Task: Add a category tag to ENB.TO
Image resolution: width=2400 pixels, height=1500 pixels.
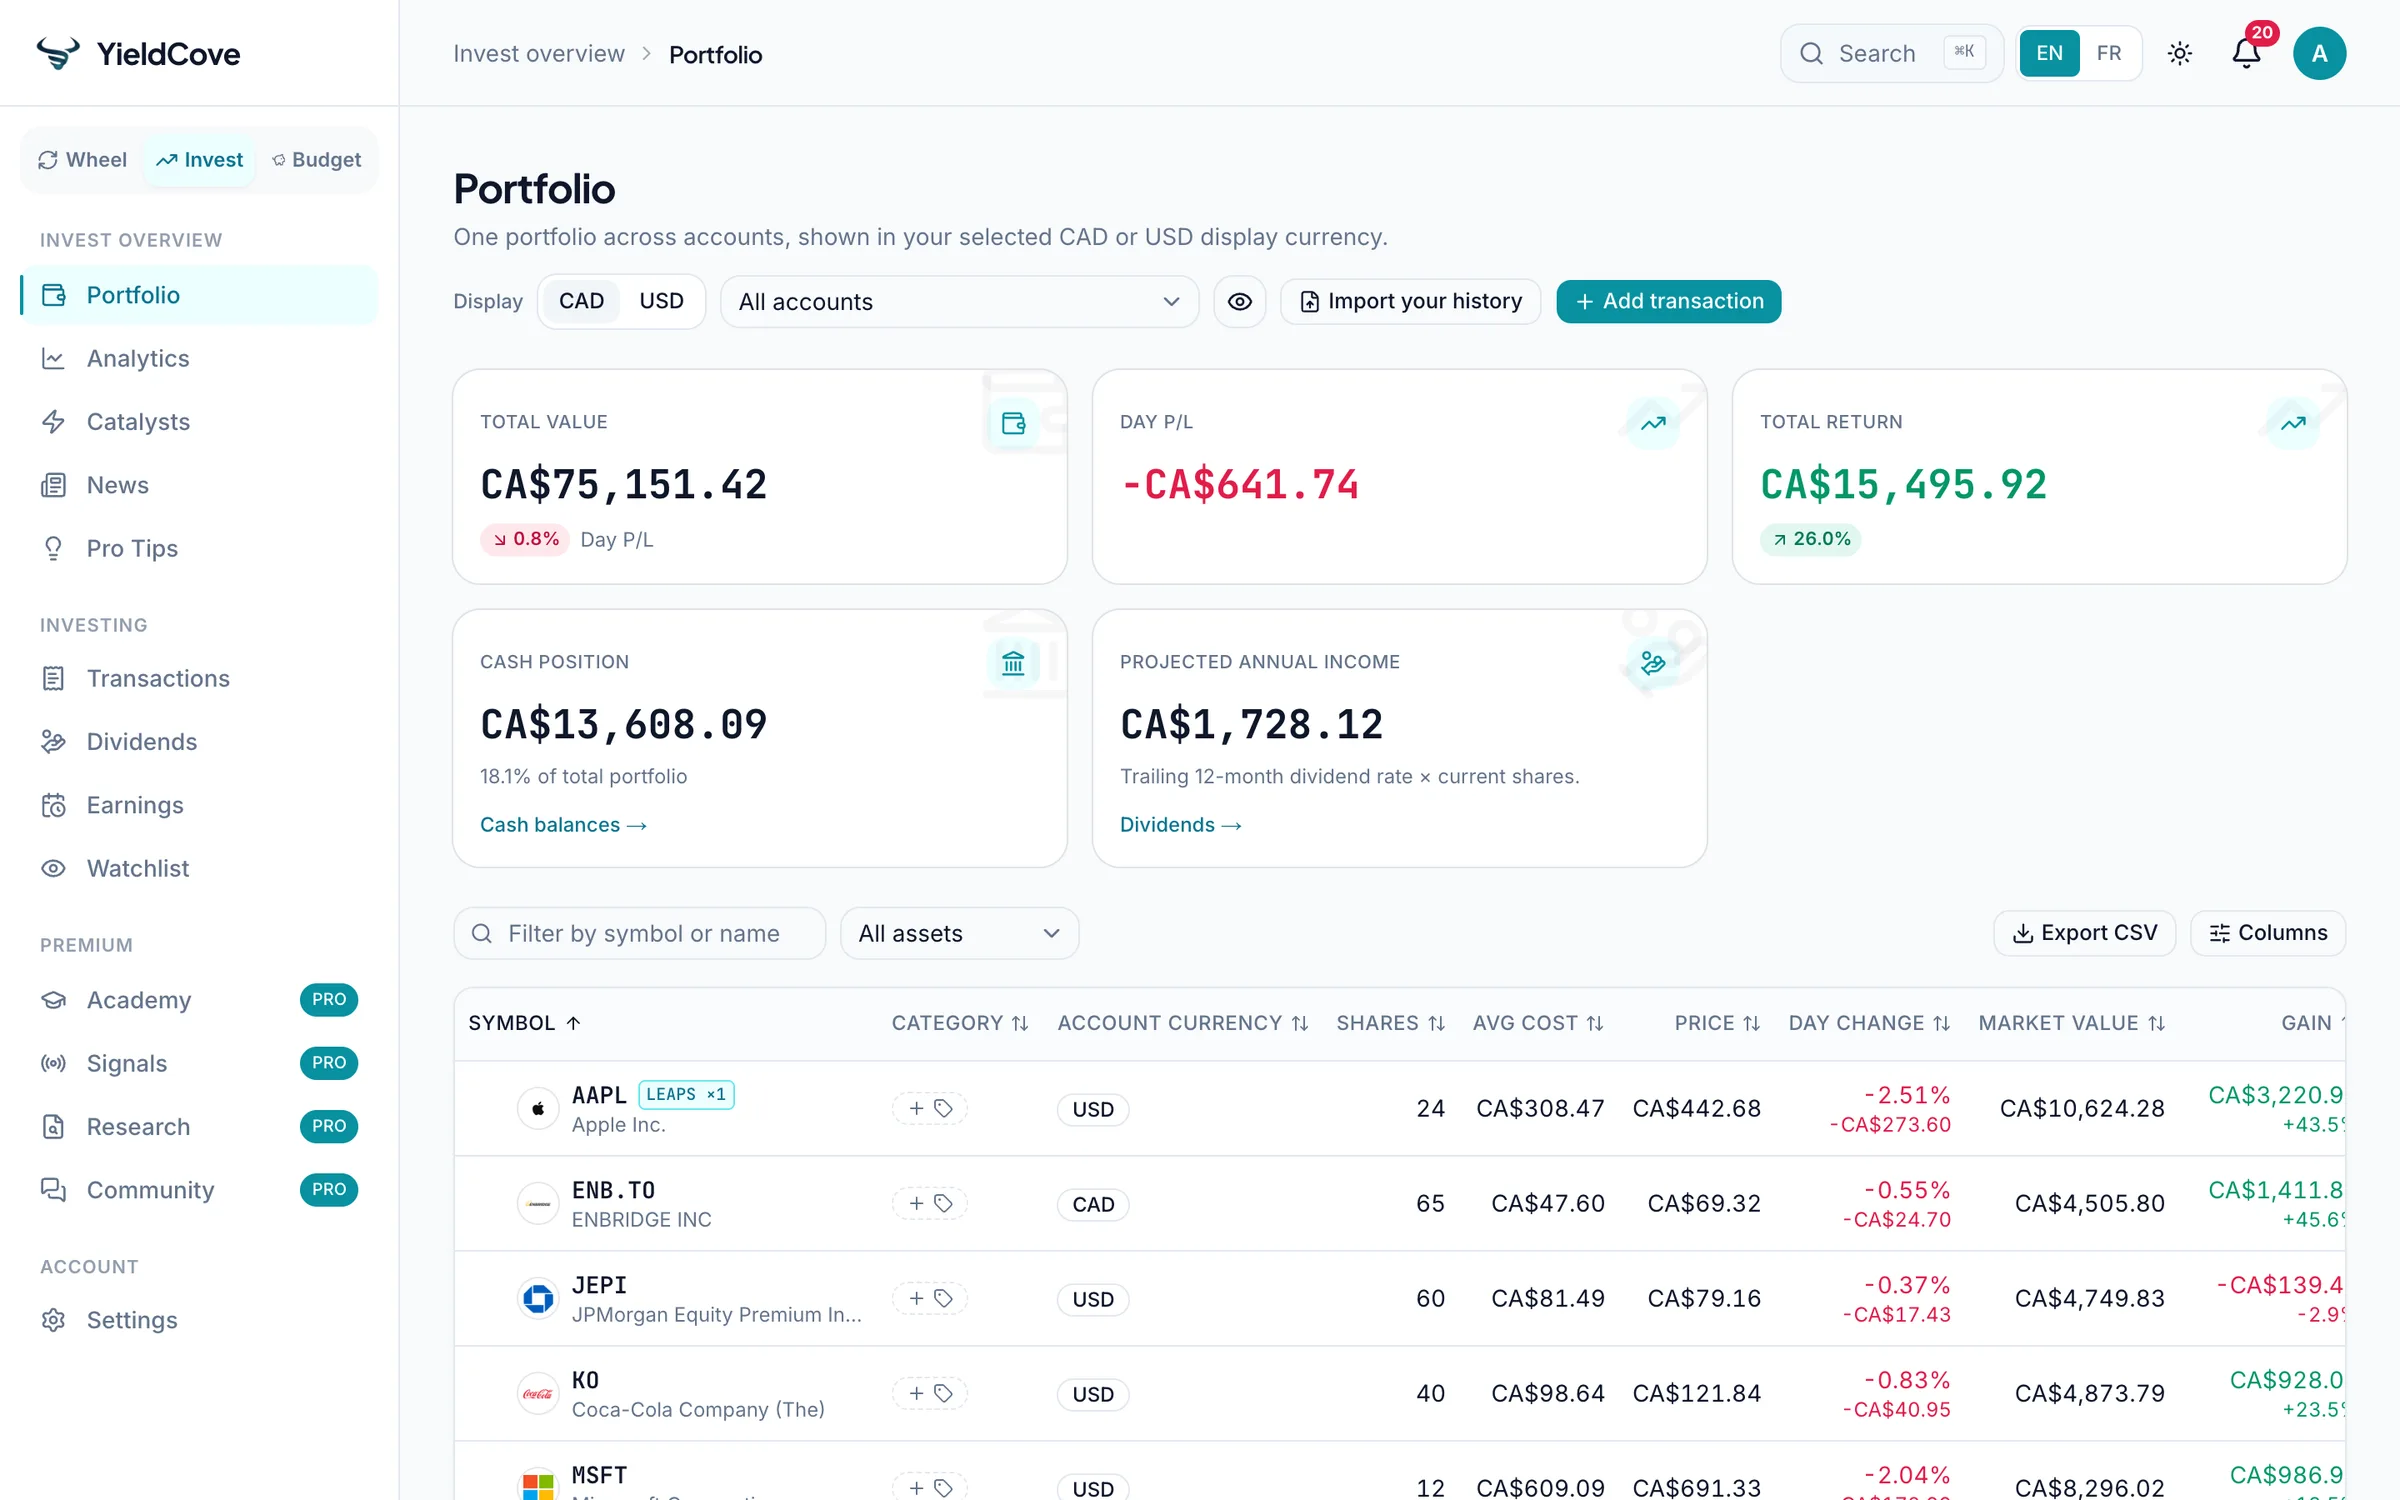Action: click(x=929, y=1203)
